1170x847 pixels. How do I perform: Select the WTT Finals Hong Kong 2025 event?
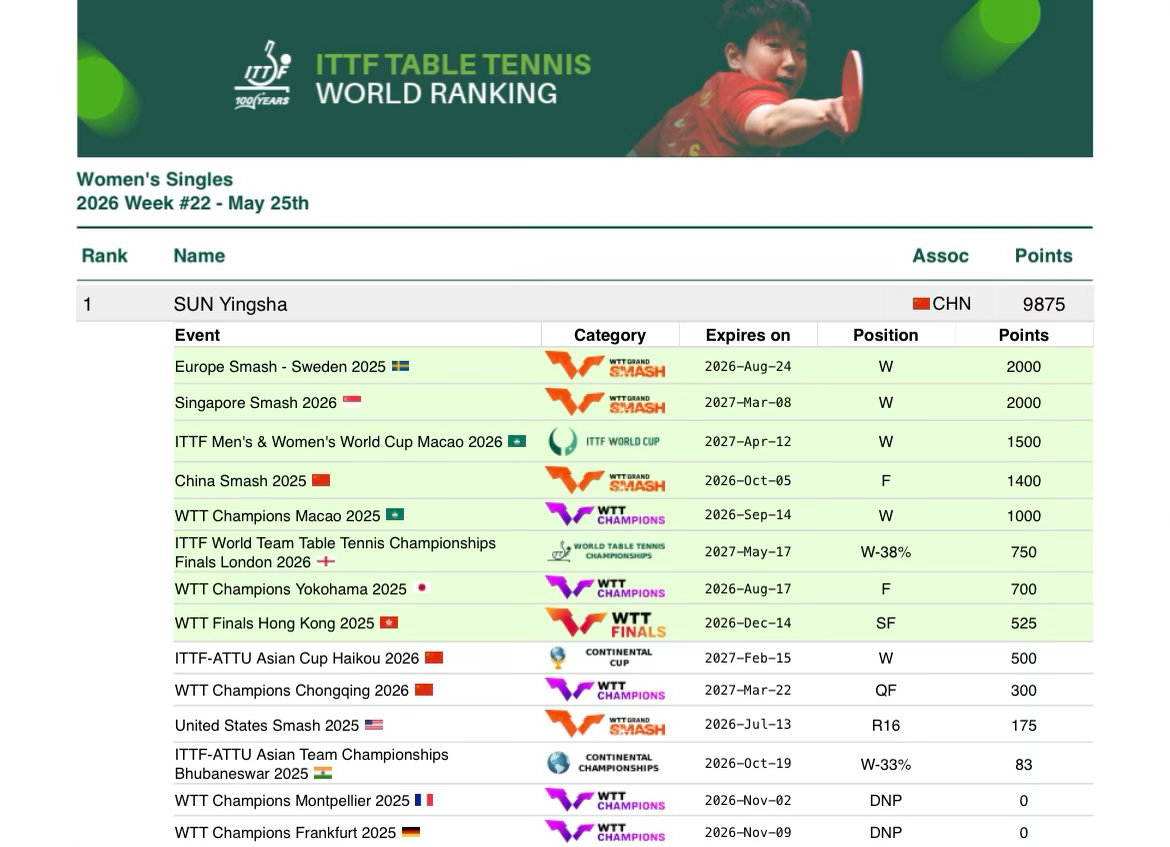274,623
